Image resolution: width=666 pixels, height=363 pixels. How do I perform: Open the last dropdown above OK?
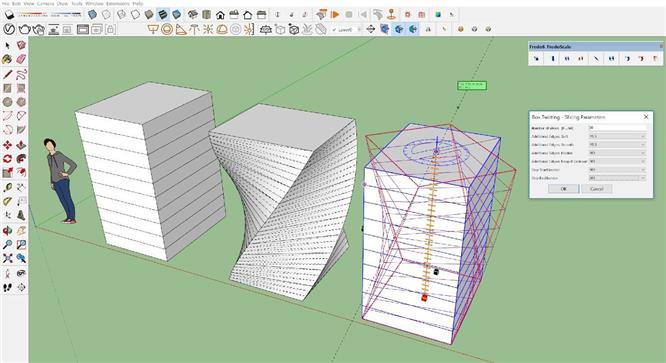coord(617,178)
